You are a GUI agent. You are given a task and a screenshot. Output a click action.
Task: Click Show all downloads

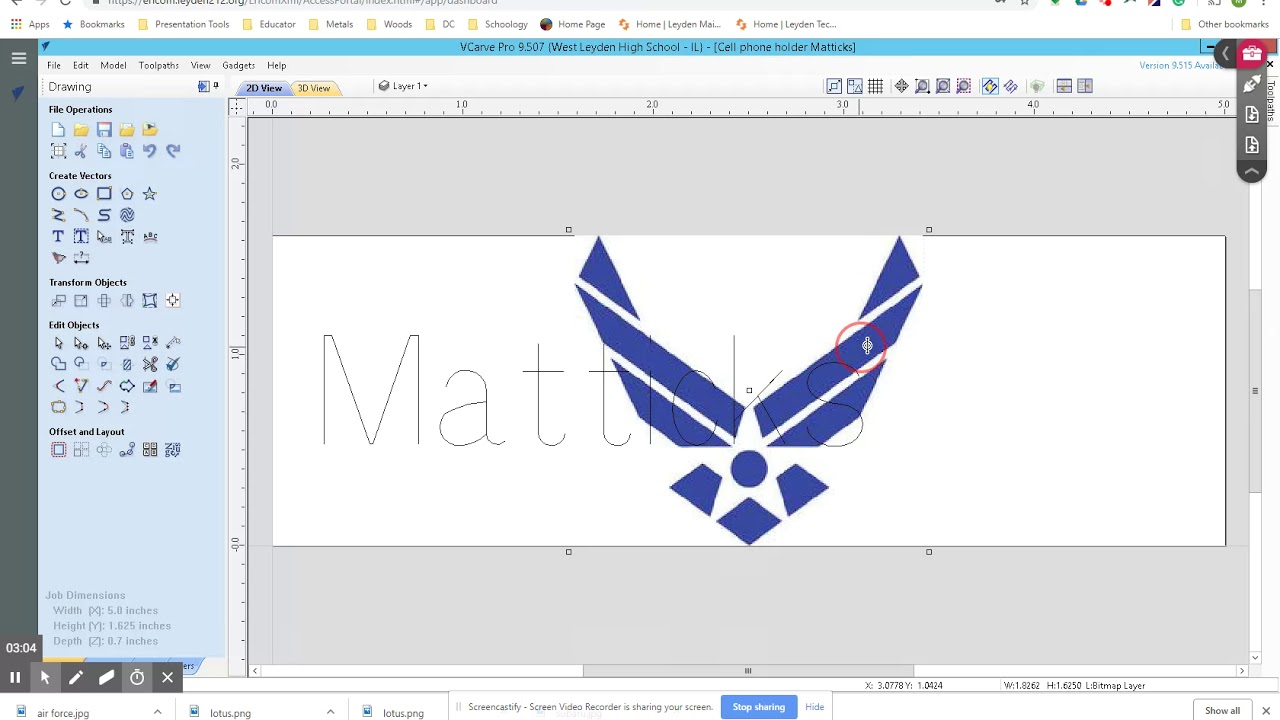coord(1222,711)
